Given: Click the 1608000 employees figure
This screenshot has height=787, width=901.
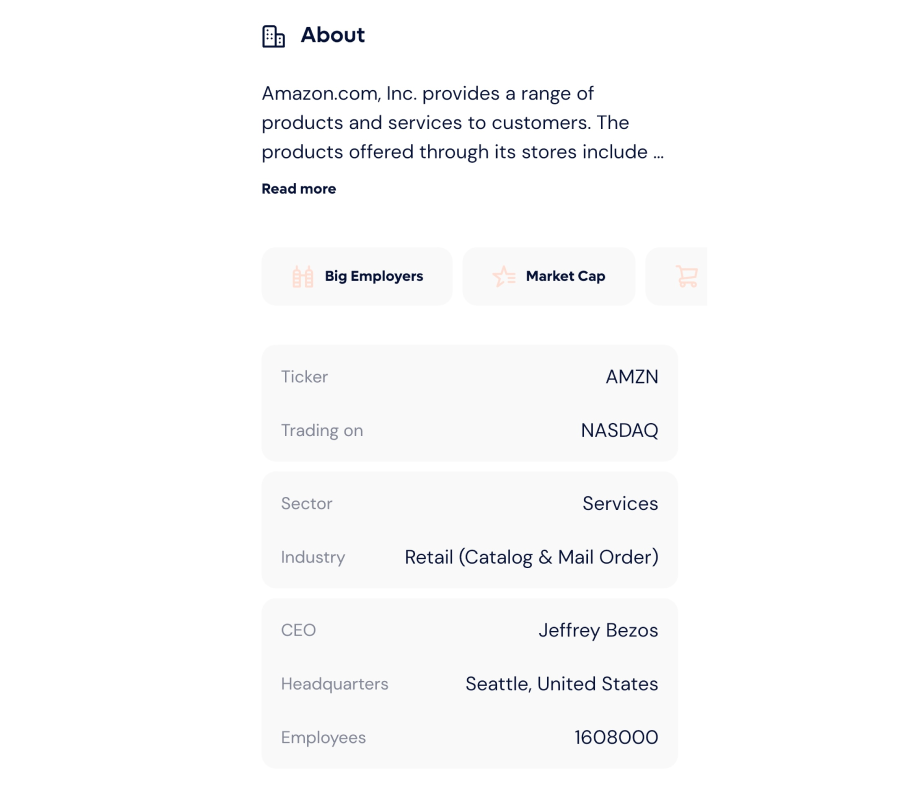Looking at the screenshot, I should point(617,738).
